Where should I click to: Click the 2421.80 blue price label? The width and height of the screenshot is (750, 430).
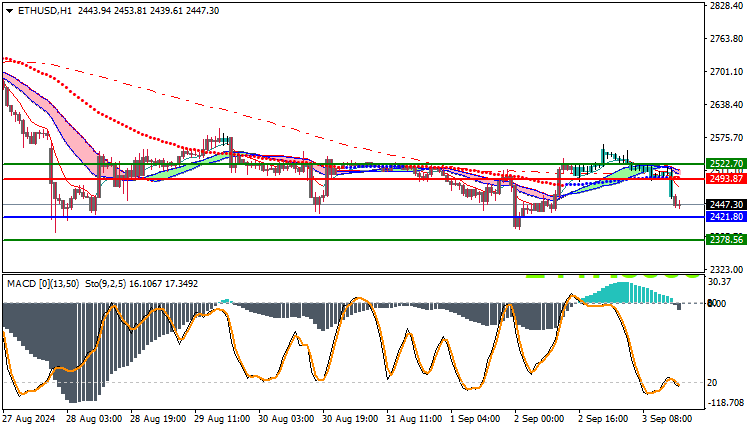[x=726, y=217]
